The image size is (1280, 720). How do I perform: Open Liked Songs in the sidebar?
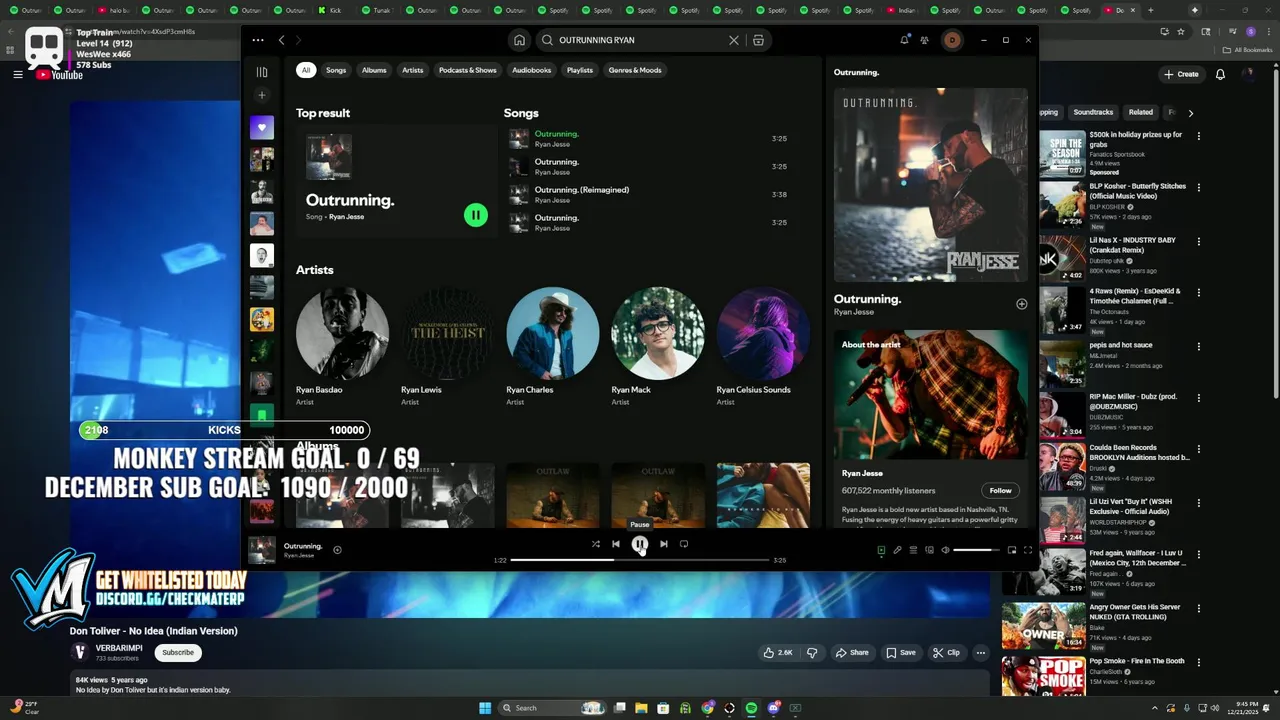point(262,127)
